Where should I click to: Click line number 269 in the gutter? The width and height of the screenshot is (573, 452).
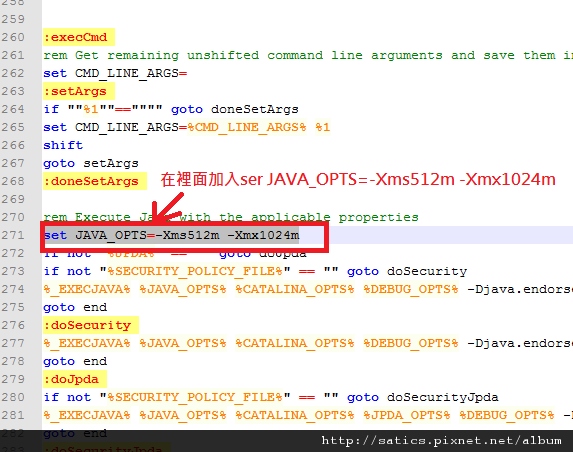click(x=13, y=199)
